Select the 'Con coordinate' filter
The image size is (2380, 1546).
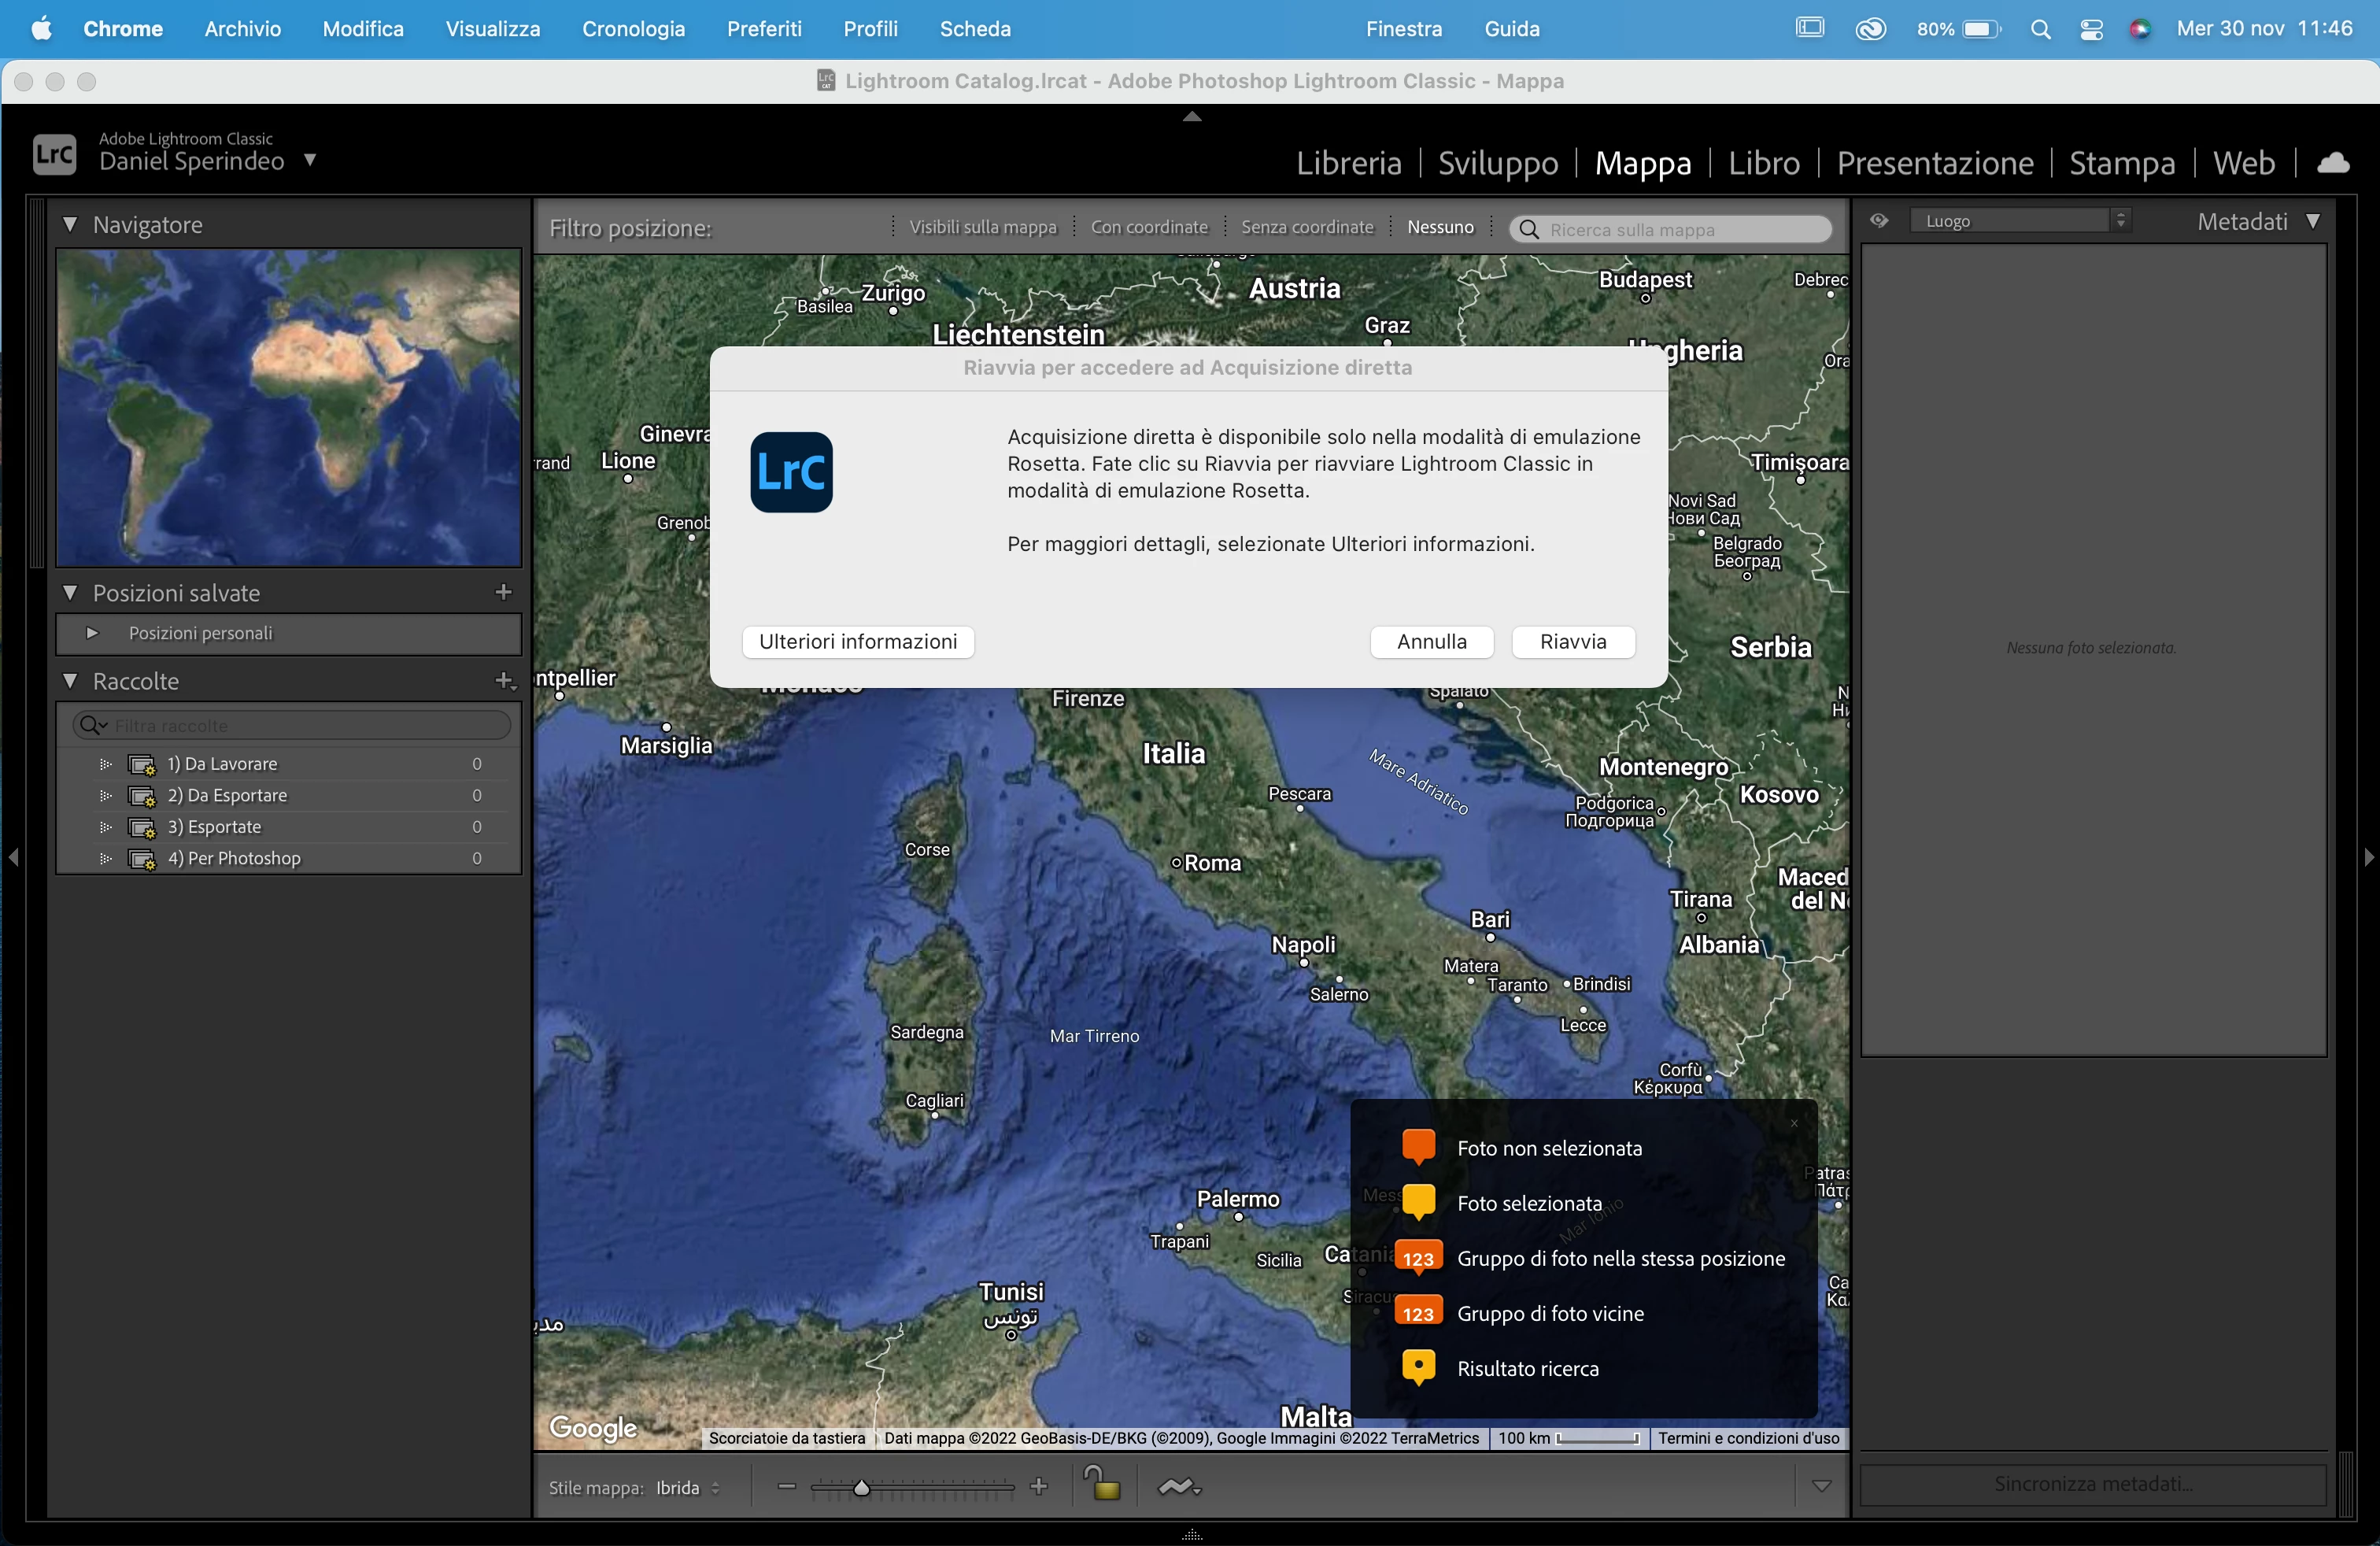1149,228
